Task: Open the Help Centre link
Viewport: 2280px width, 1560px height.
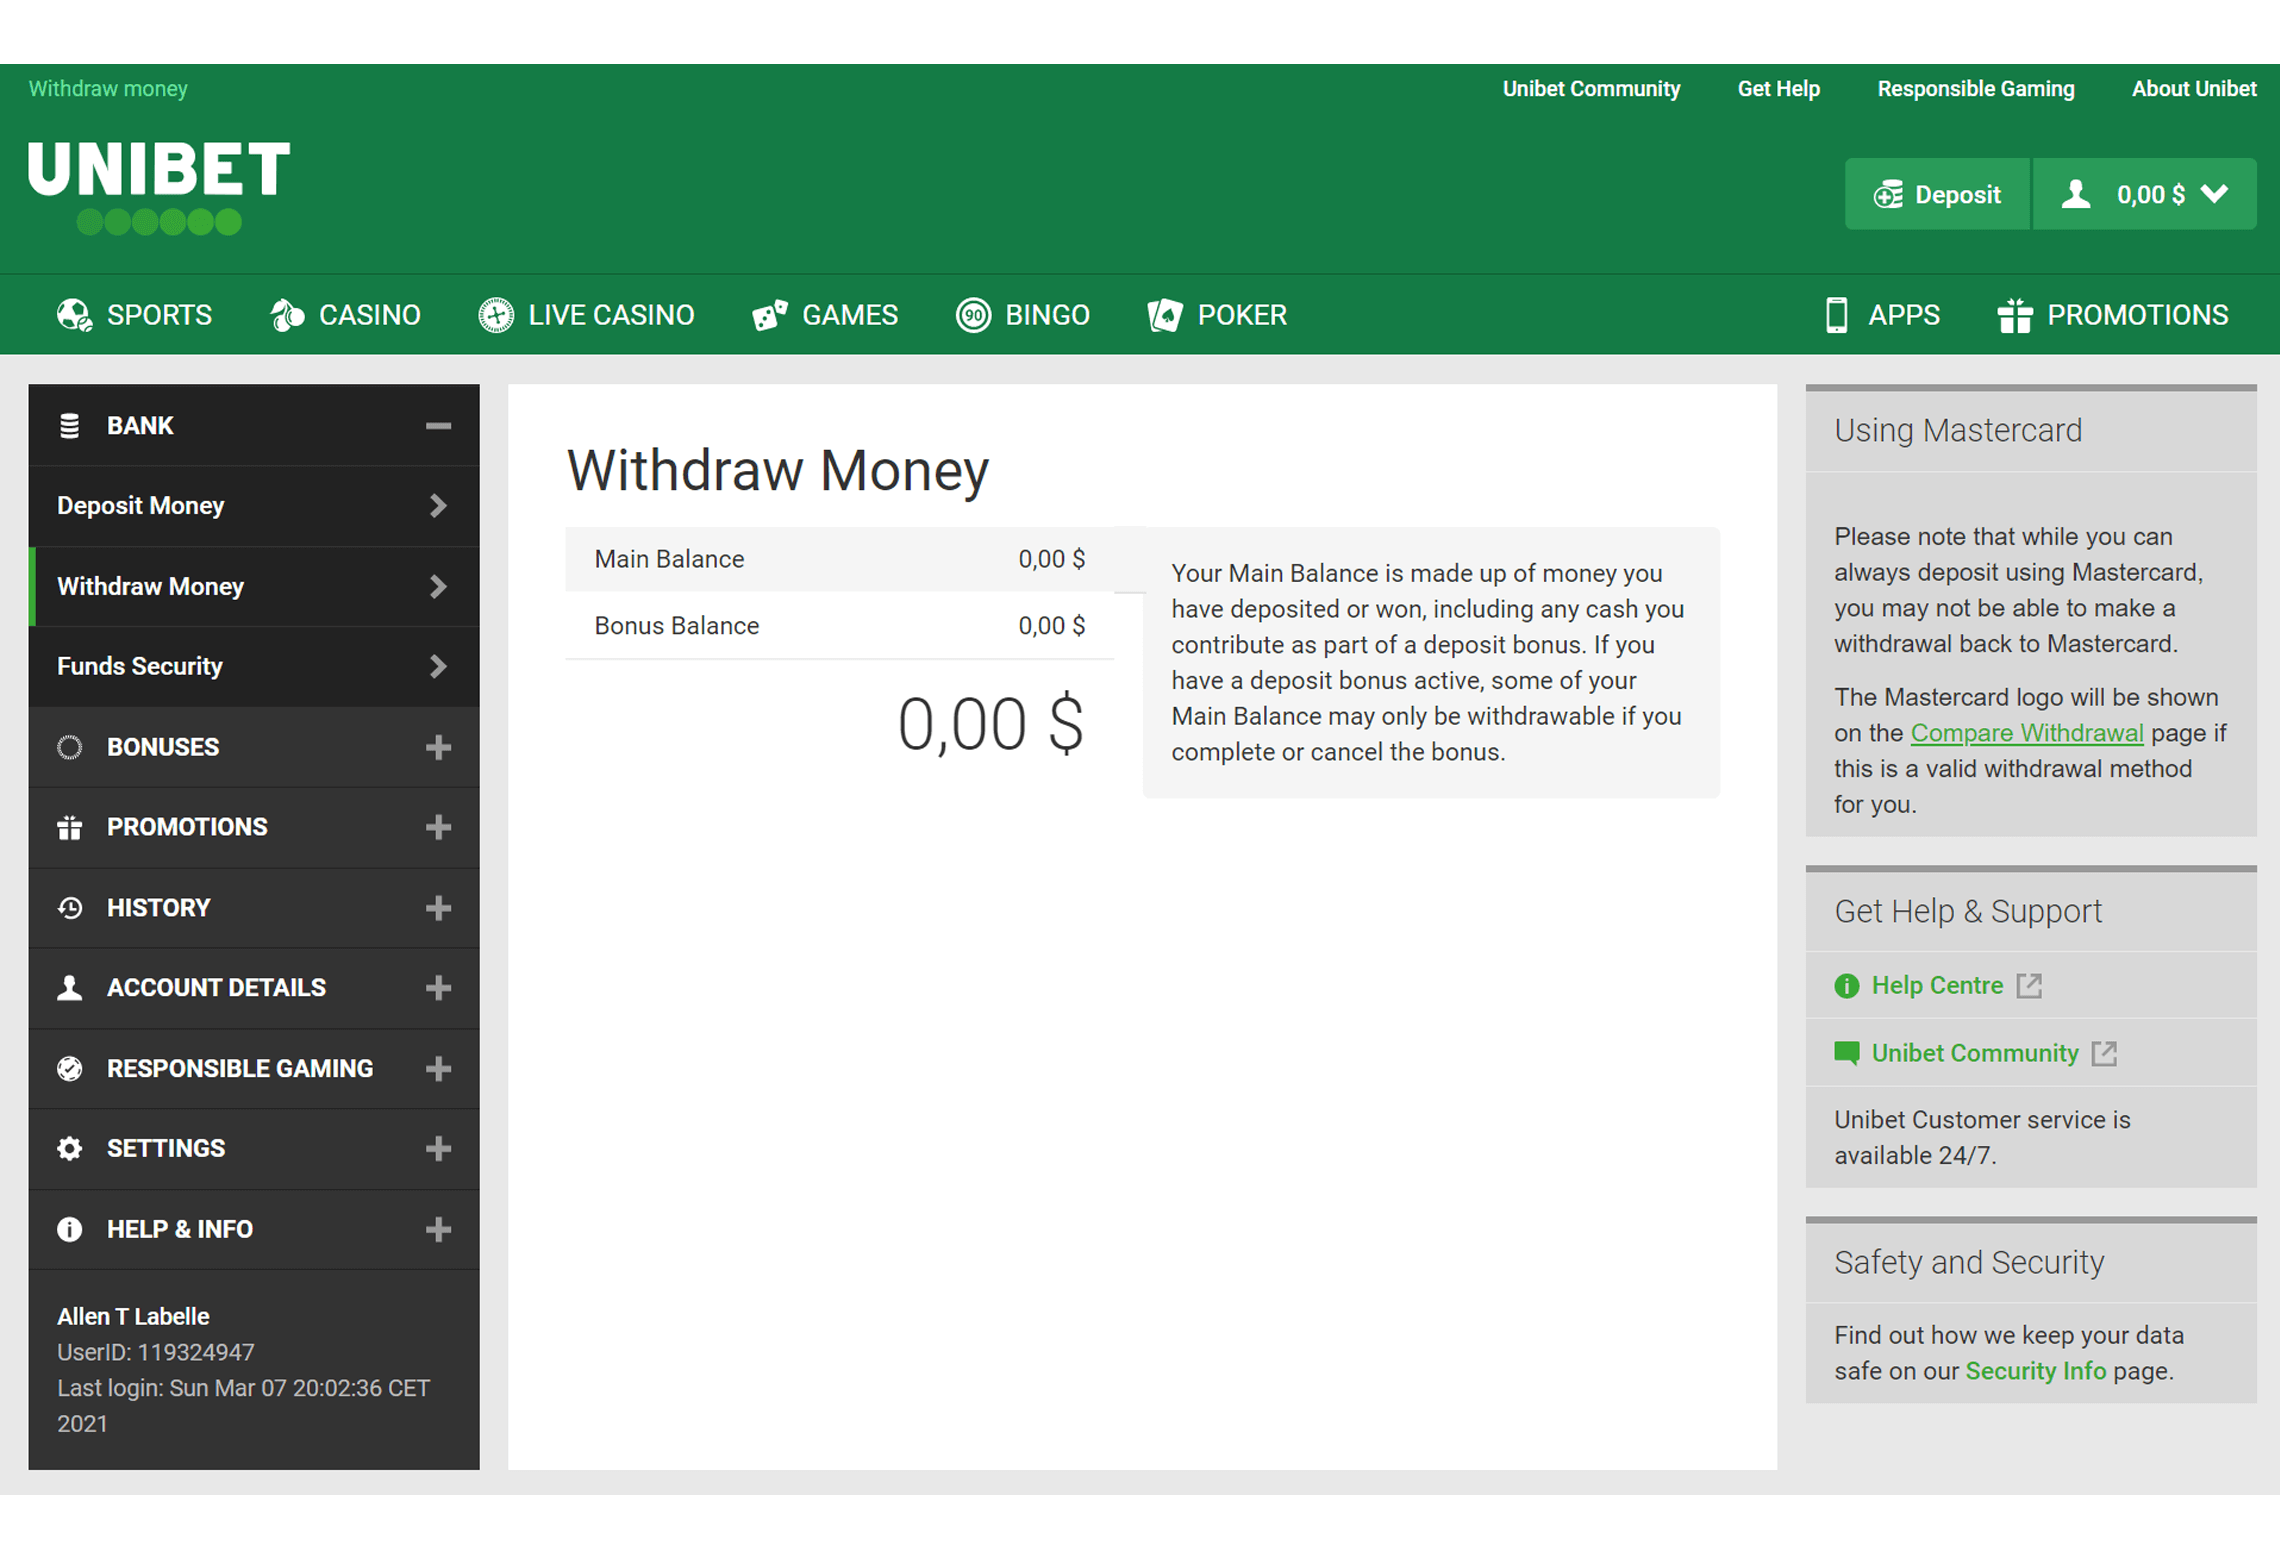Action: click(x=1937, y=986)
